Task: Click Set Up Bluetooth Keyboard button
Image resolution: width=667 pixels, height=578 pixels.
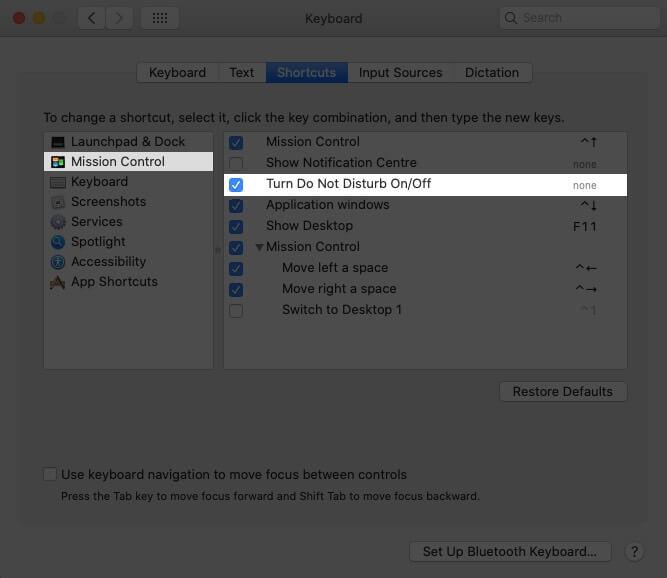Action: [x=509, y=551]
